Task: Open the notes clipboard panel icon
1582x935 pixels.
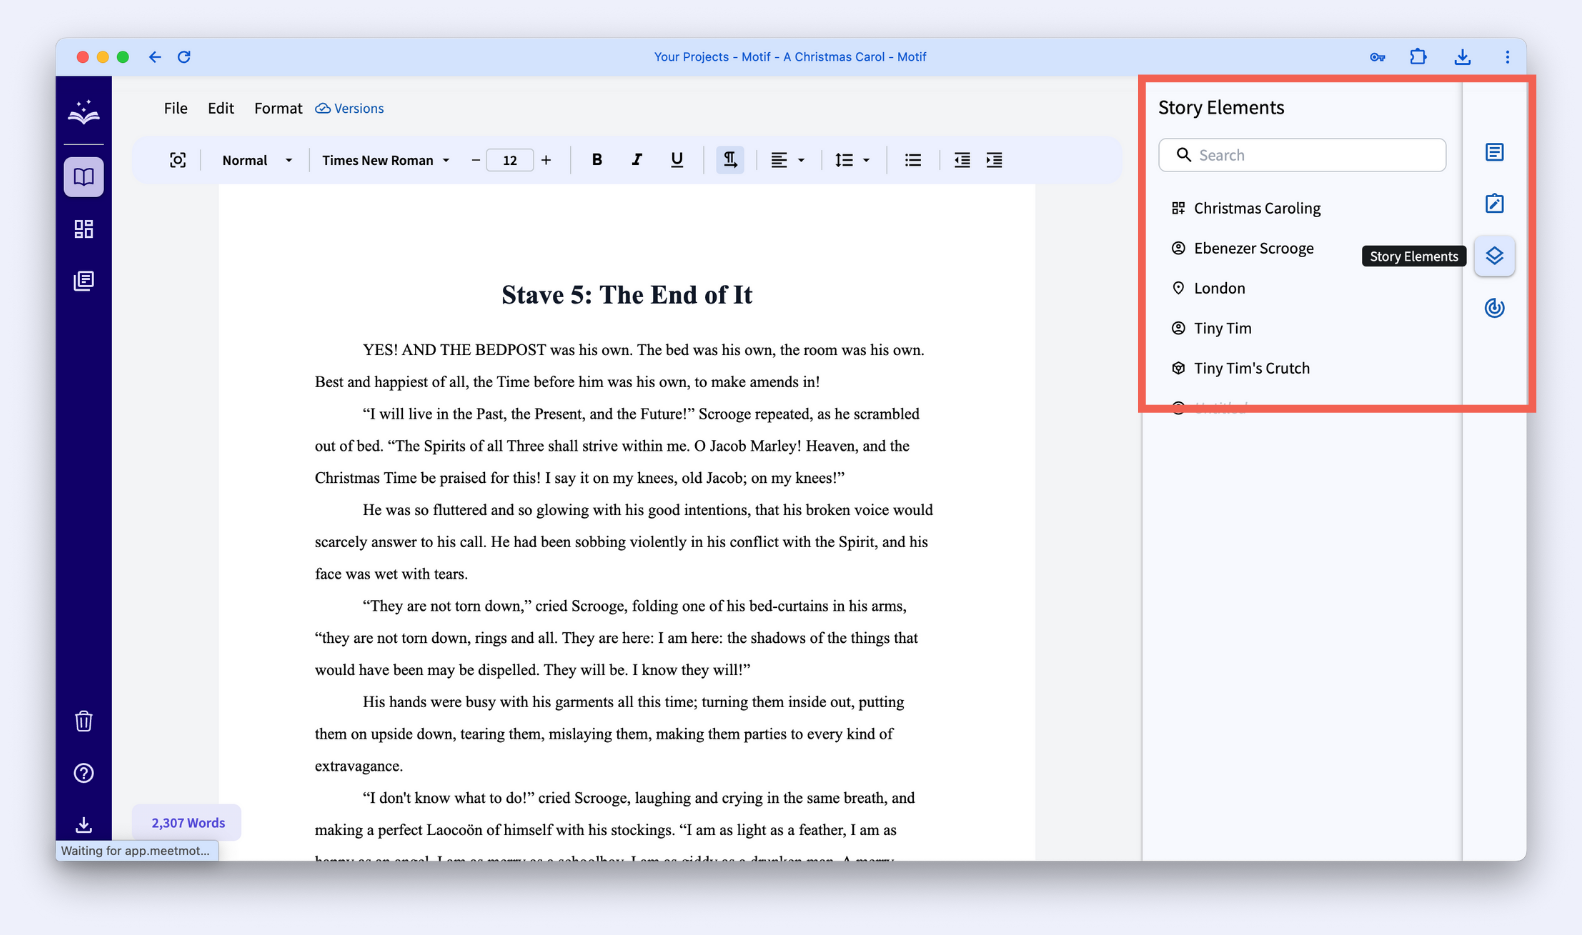Action: pos(1495,204)
